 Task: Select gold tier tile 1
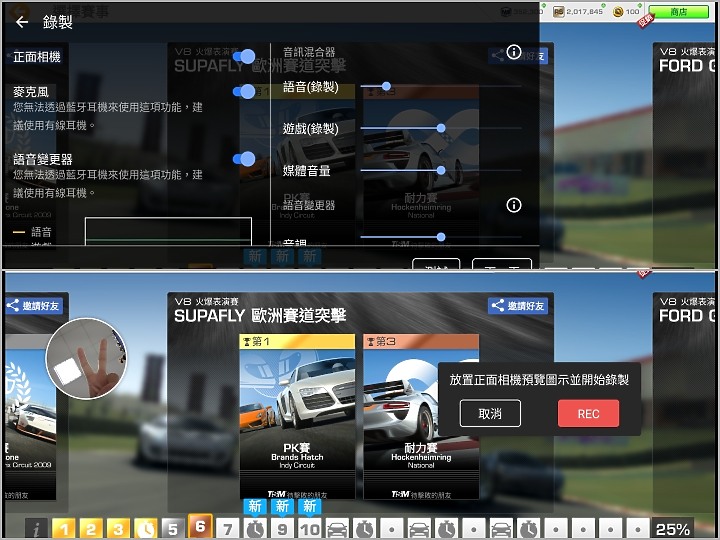(x=64, y=529)
